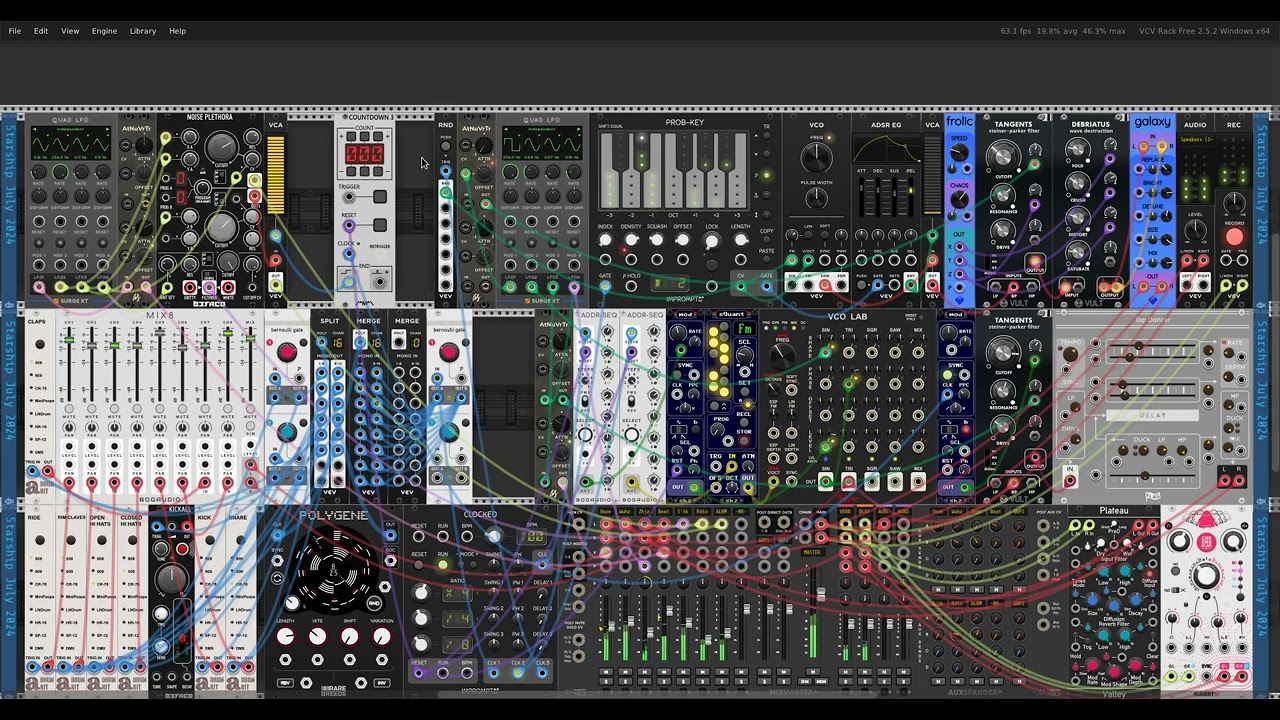Click the Polygene INV button

pyautogui.click(x=381, y=682)
